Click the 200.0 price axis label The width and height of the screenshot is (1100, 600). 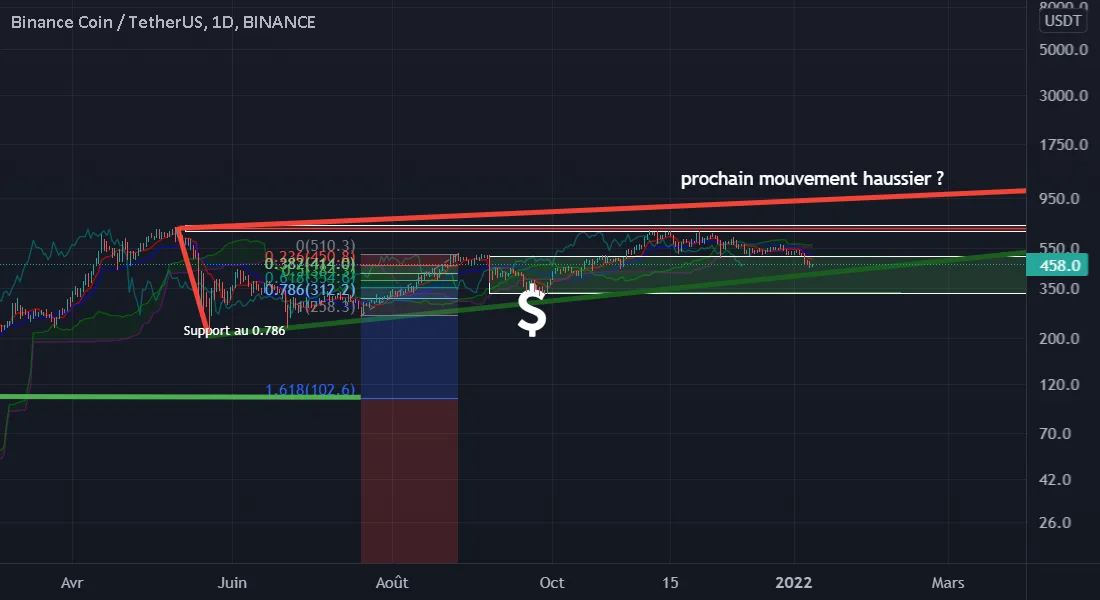[1059, 338]
